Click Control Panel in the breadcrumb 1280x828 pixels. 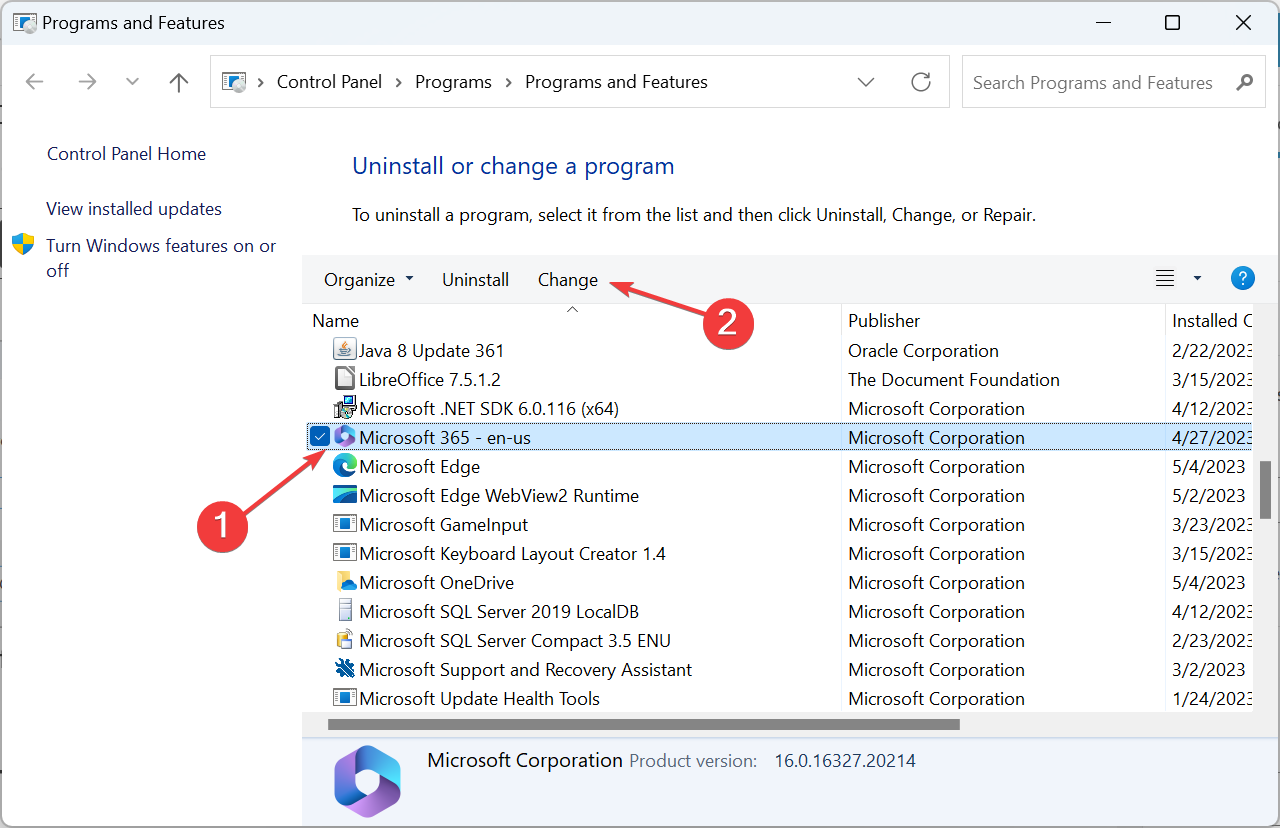pyautogui.click(x=329, y=82)
